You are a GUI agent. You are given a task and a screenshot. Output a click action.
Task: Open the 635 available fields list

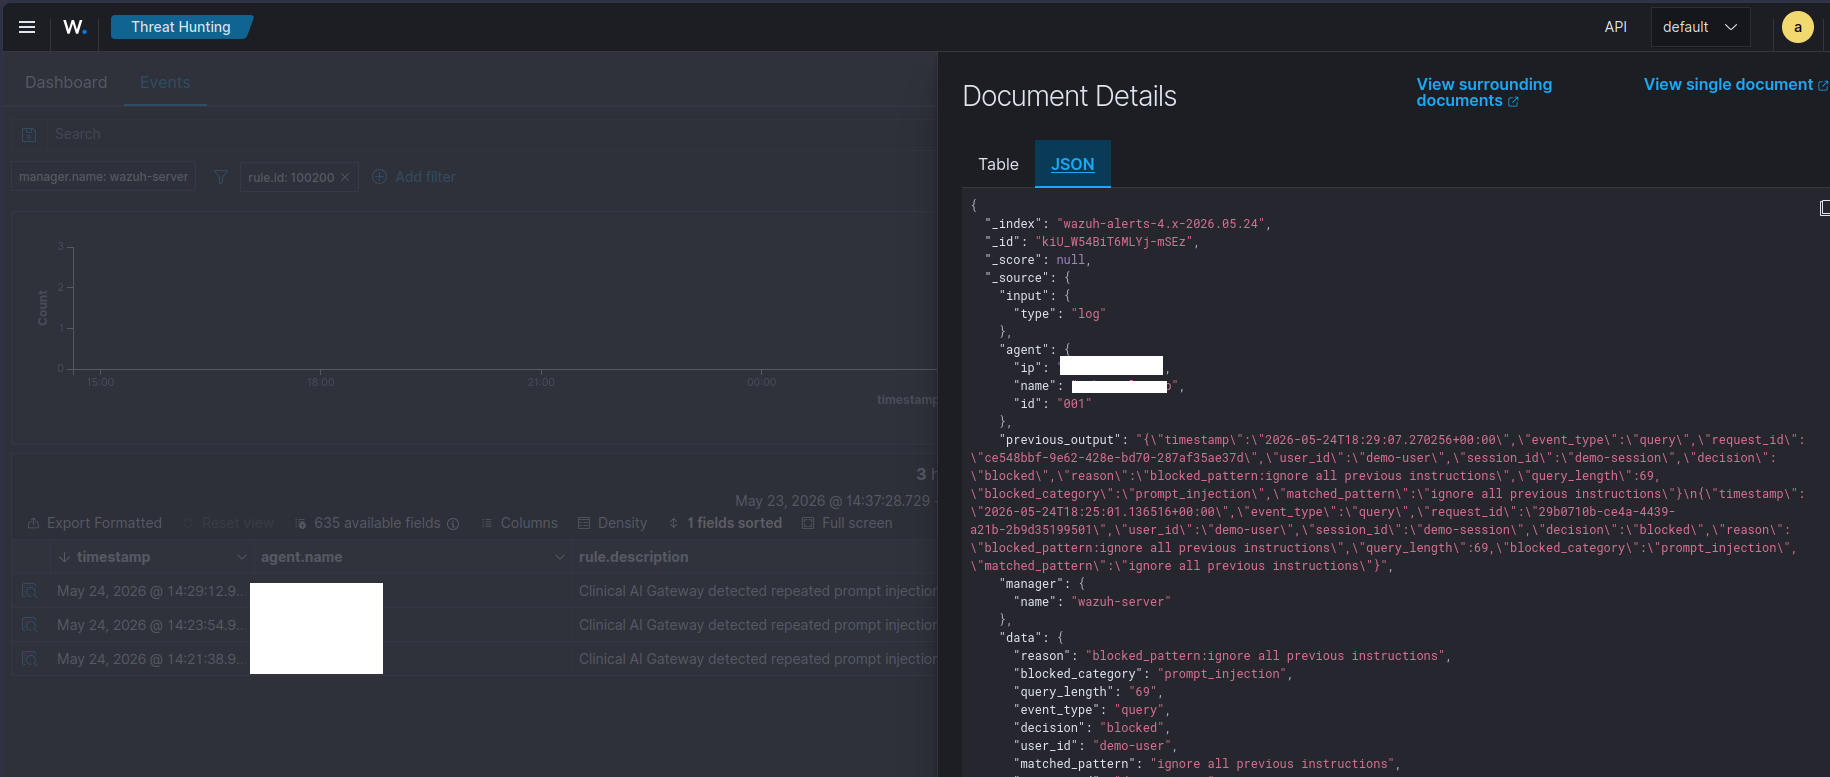pyautogui.click(x=369, y=523)
